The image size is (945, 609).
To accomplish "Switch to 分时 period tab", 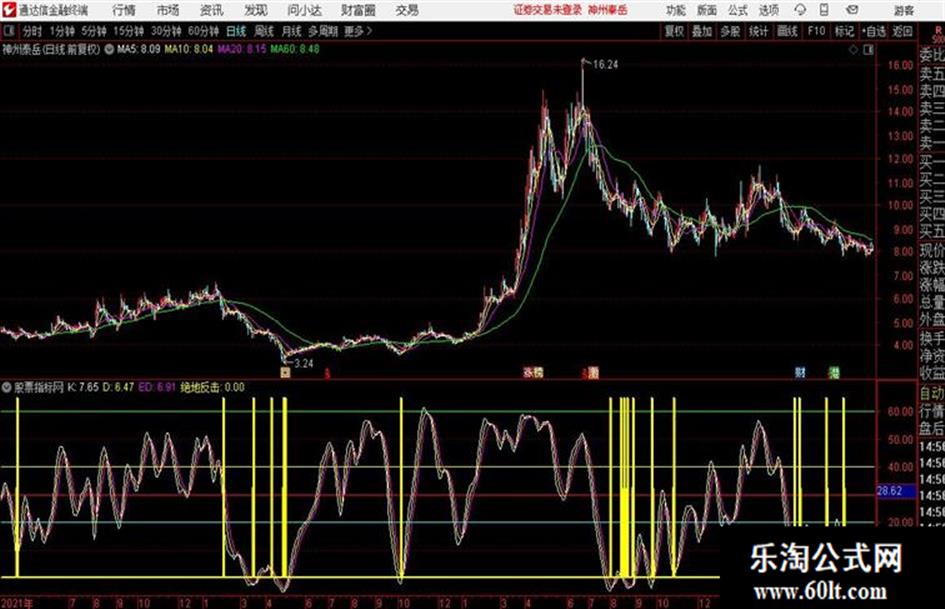I will tap(33, 31).
